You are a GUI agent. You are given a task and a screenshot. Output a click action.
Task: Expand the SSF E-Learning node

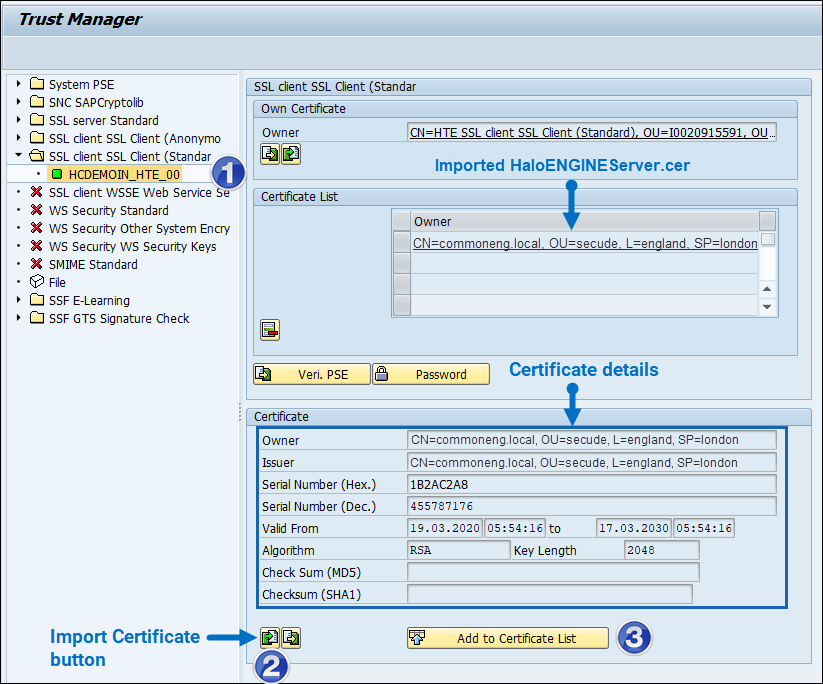click(18, 300)
